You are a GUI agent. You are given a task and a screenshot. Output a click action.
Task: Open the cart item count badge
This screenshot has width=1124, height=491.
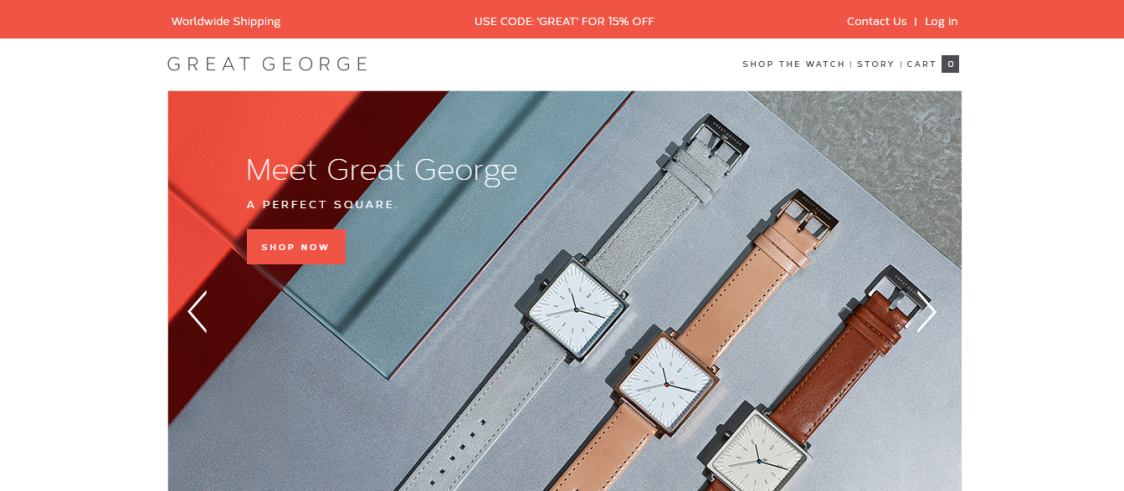950,64
